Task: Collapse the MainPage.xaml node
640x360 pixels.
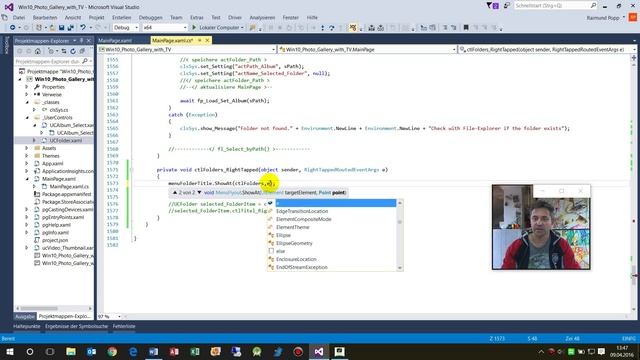Action: point(27,179)
